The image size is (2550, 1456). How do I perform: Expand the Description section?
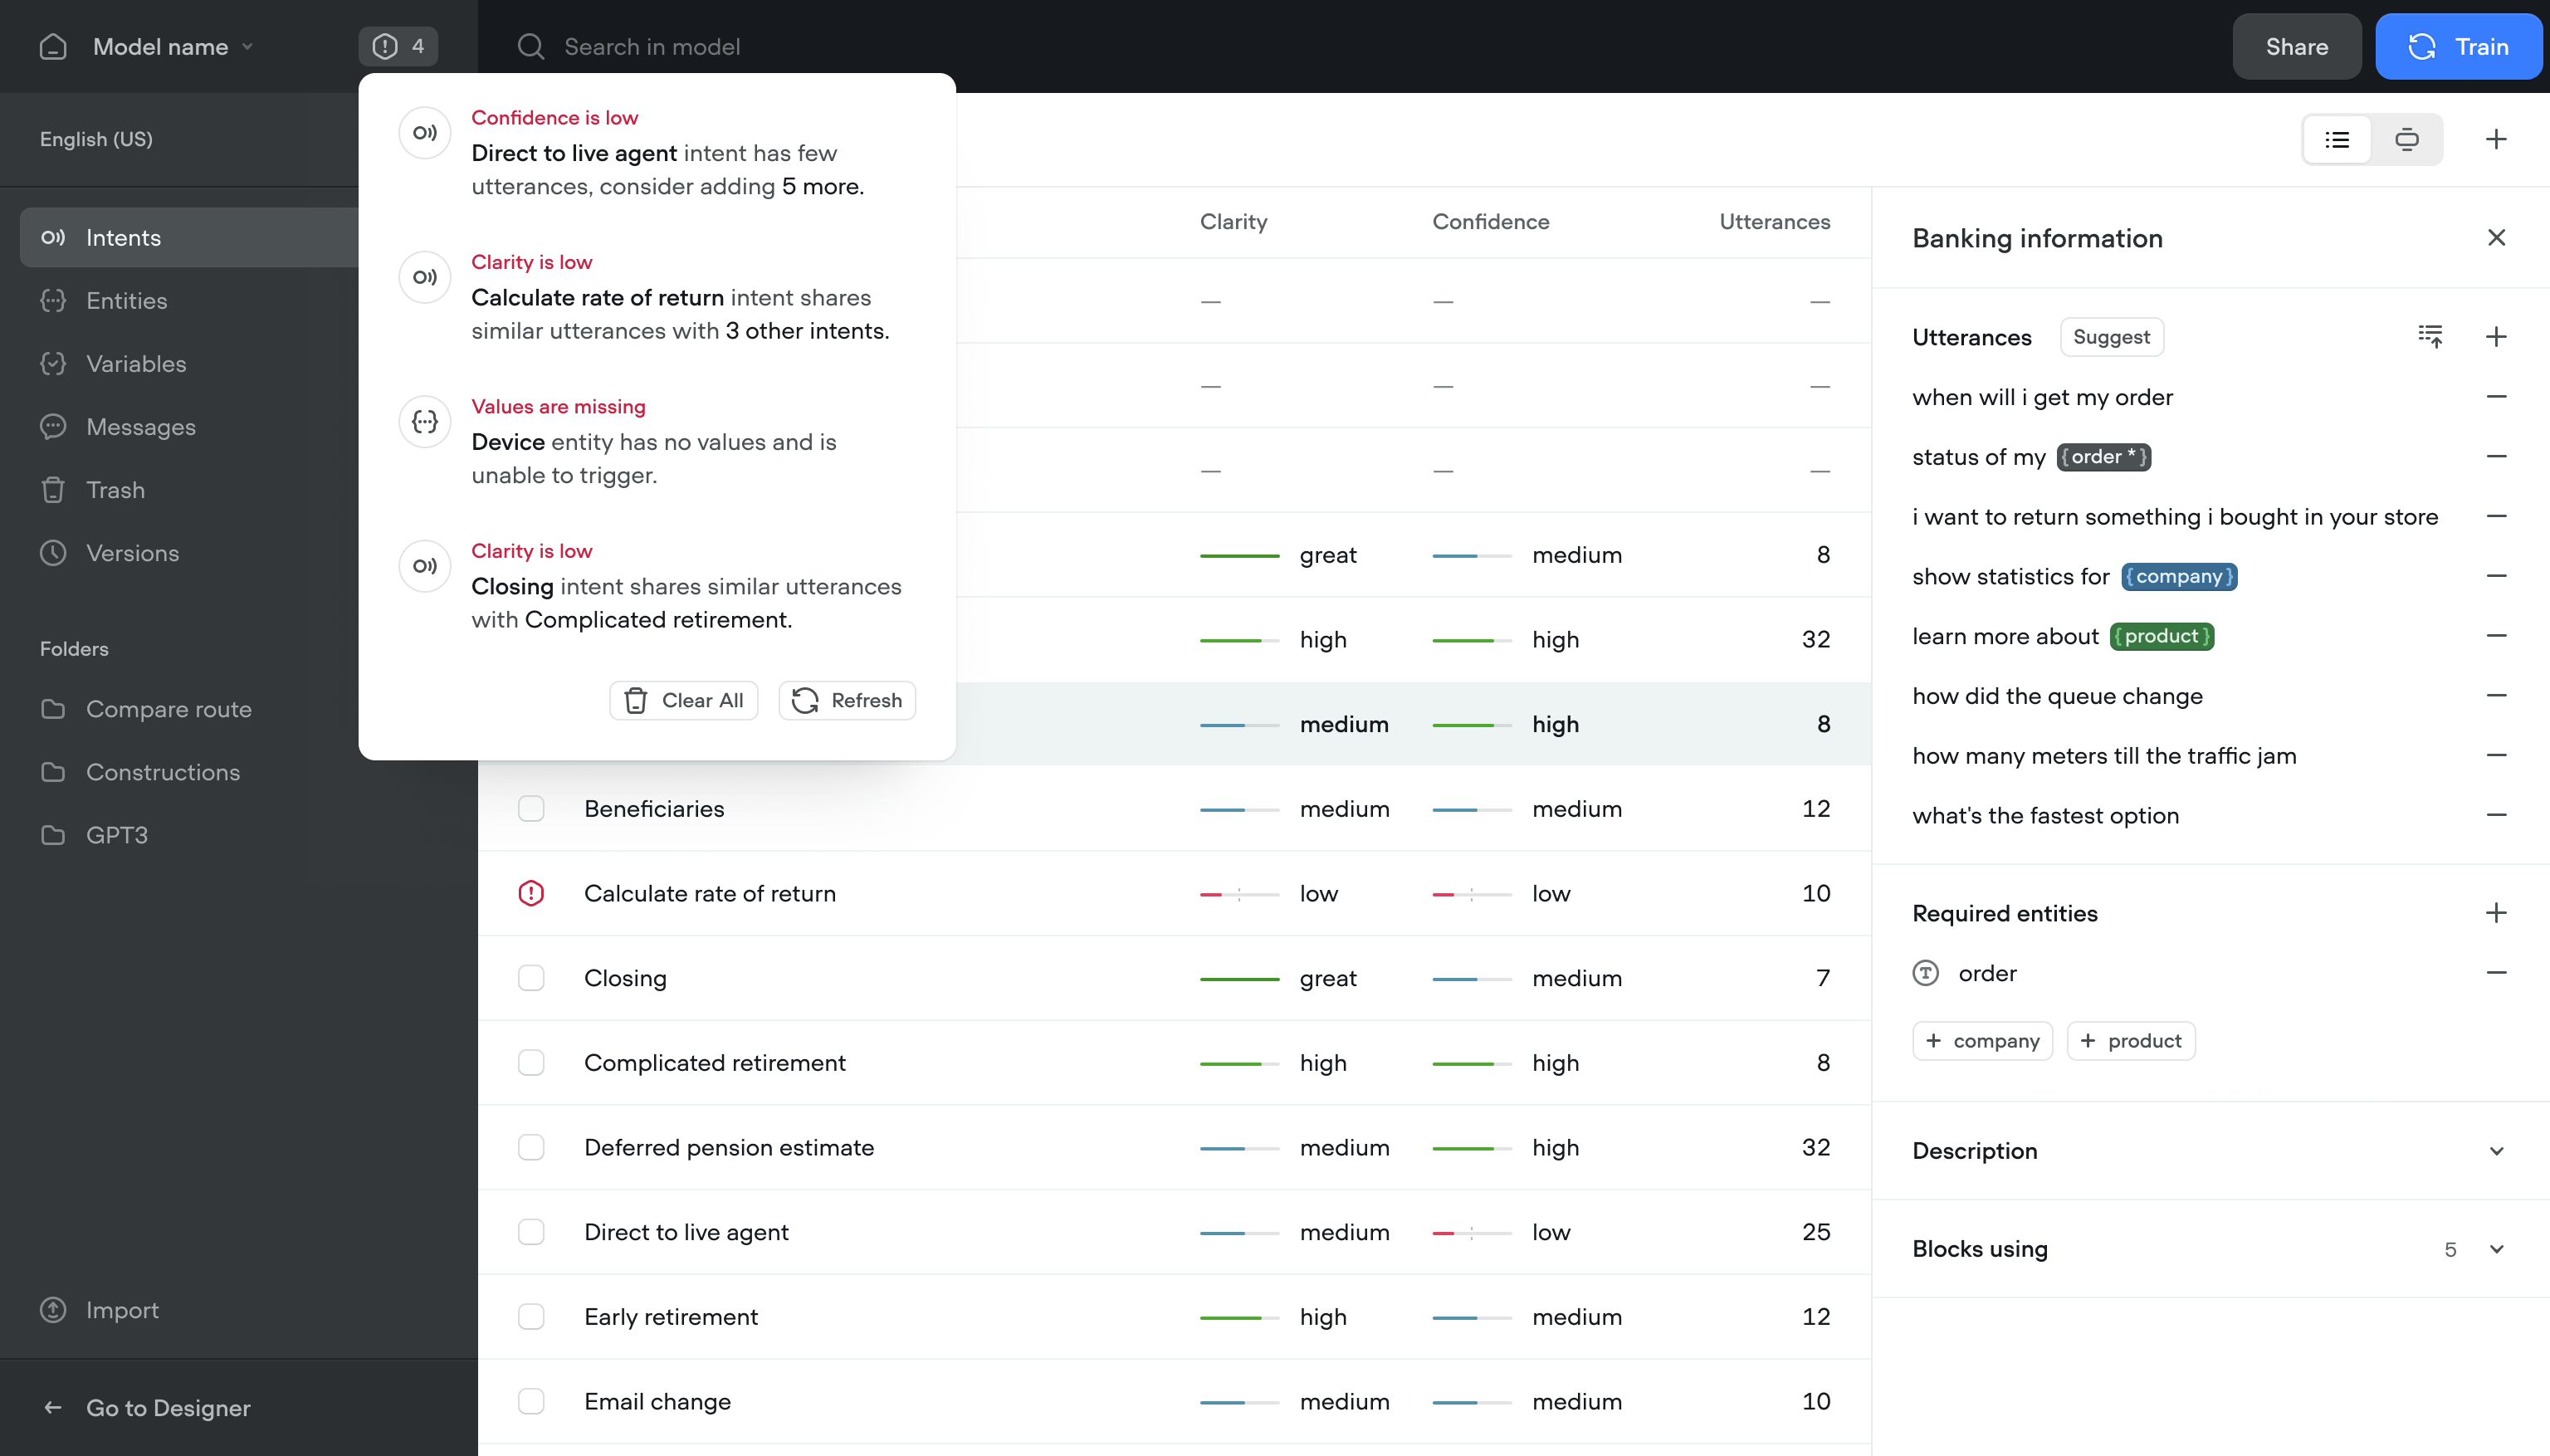2496,1151
